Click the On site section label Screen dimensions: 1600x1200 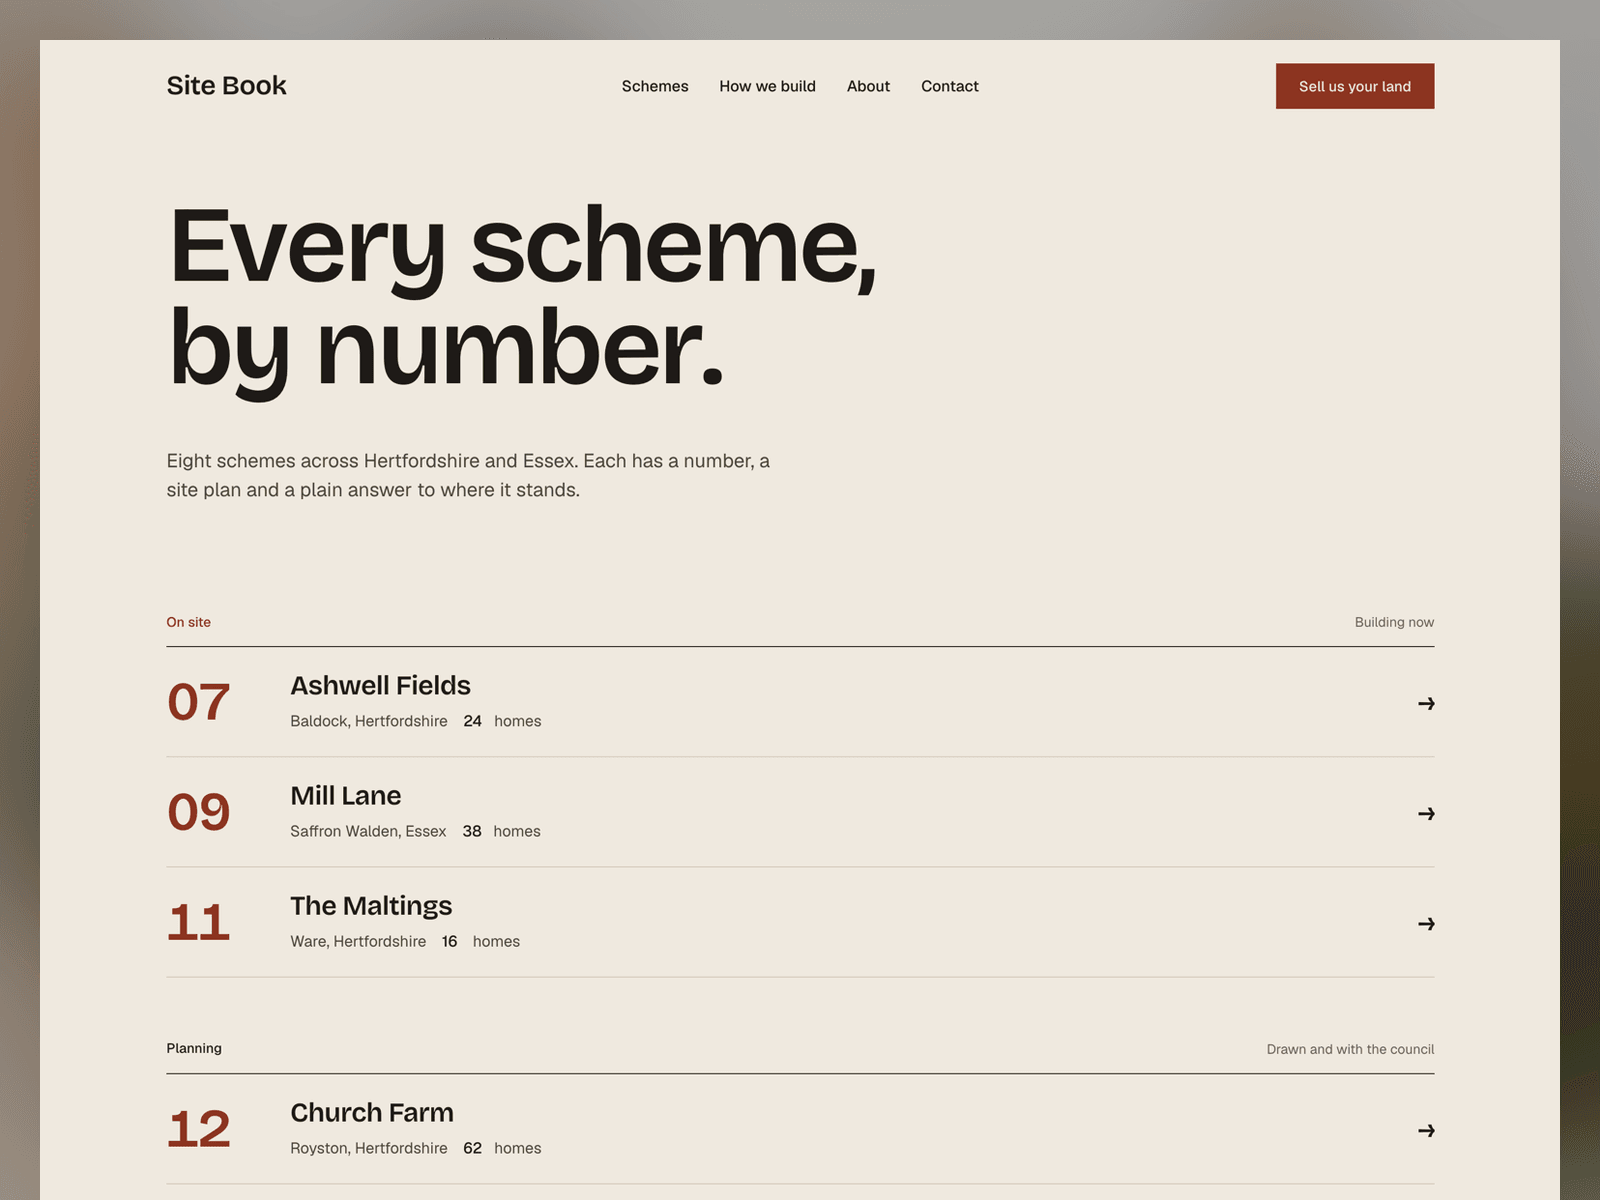point(189,622)
